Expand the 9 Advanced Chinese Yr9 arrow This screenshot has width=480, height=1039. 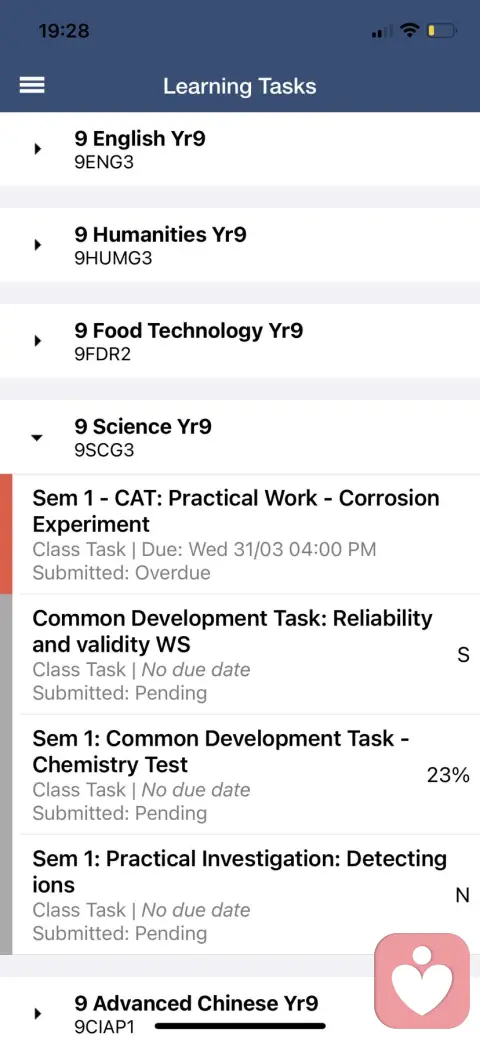tap(38, 1014)
